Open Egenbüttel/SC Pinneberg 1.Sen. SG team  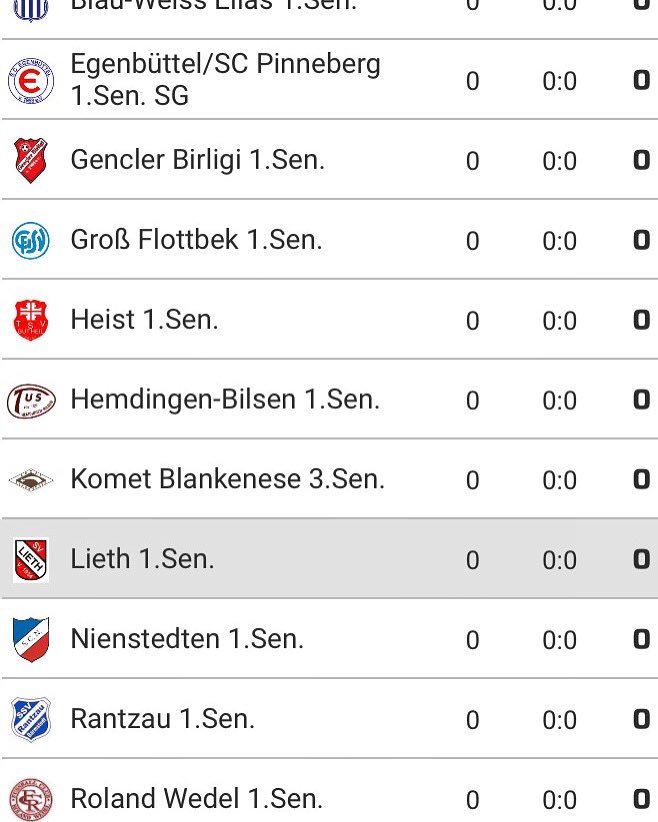tap(225, 80)
